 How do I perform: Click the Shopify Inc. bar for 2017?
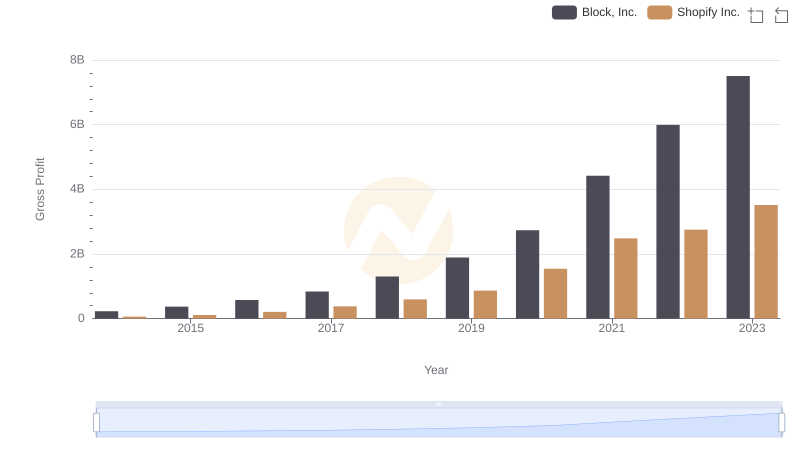coord(345,313)
